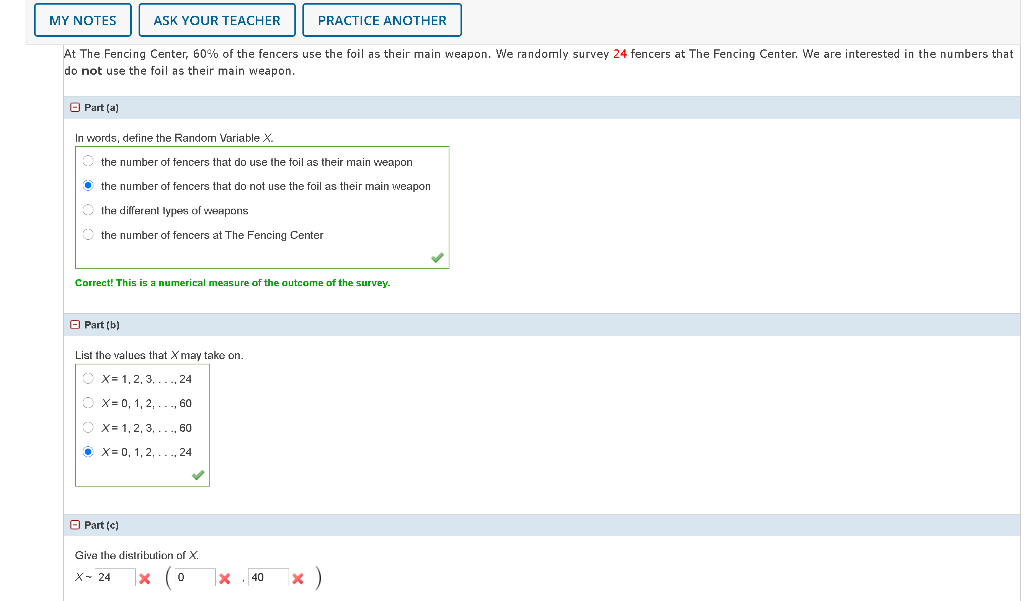
Task: Collapse the Part (a) section
Action: [x=75, y=108]
